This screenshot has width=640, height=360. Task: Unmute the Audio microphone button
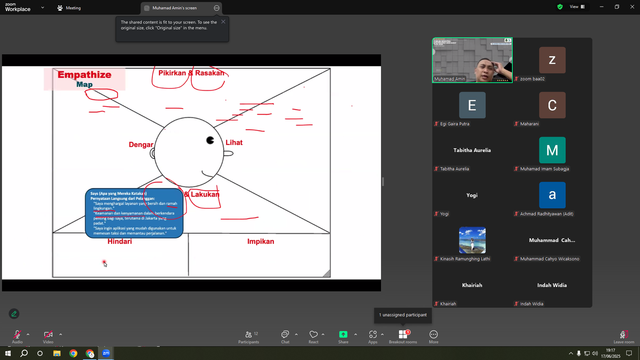pyautogui.click(x=17, y=336)
